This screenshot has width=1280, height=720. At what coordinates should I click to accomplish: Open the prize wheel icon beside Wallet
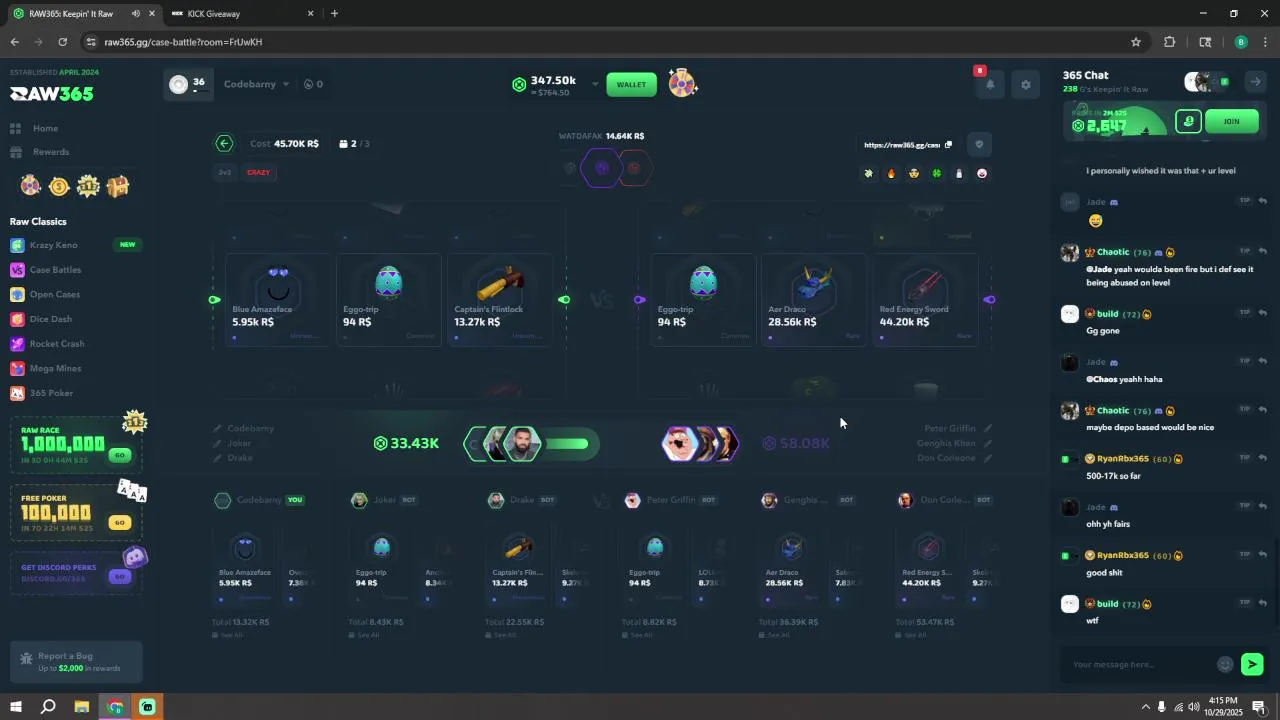(x=682, y=84)
